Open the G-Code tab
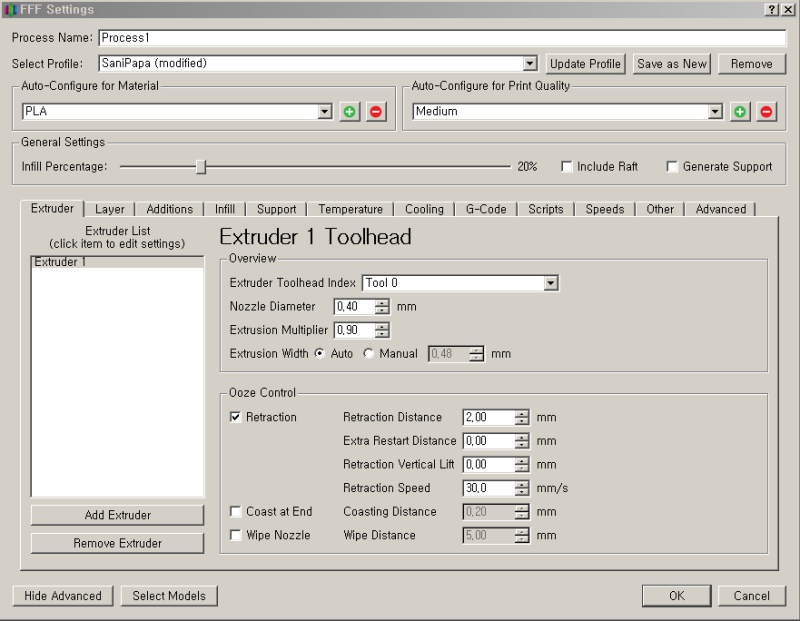 tap(486, 209)
